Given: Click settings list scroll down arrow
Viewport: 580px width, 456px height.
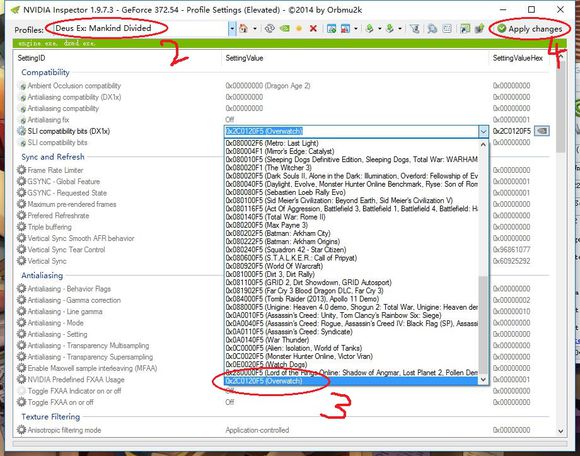Looking at the screenshot, I should tap(561, 431).
